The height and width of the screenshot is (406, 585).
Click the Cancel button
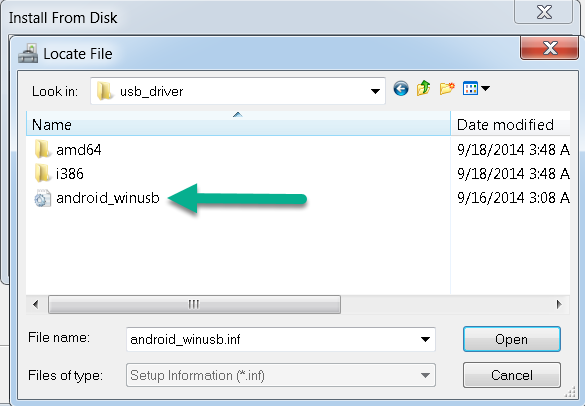[512, 375]
